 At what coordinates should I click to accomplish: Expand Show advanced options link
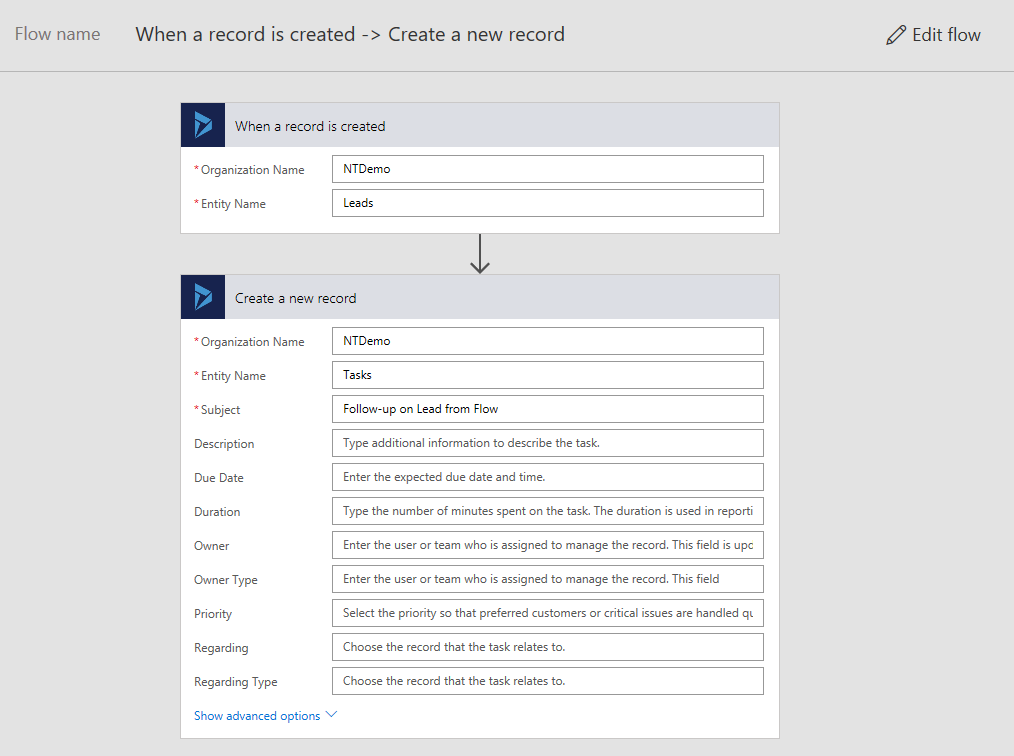[257, 716]
